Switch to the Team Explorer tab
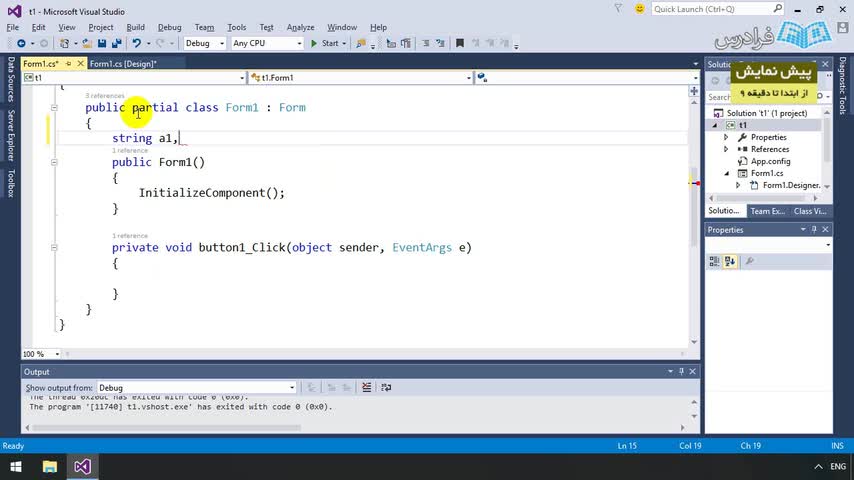Image resolution: width=854 pixels, height=480 pixels. [767, 211]
